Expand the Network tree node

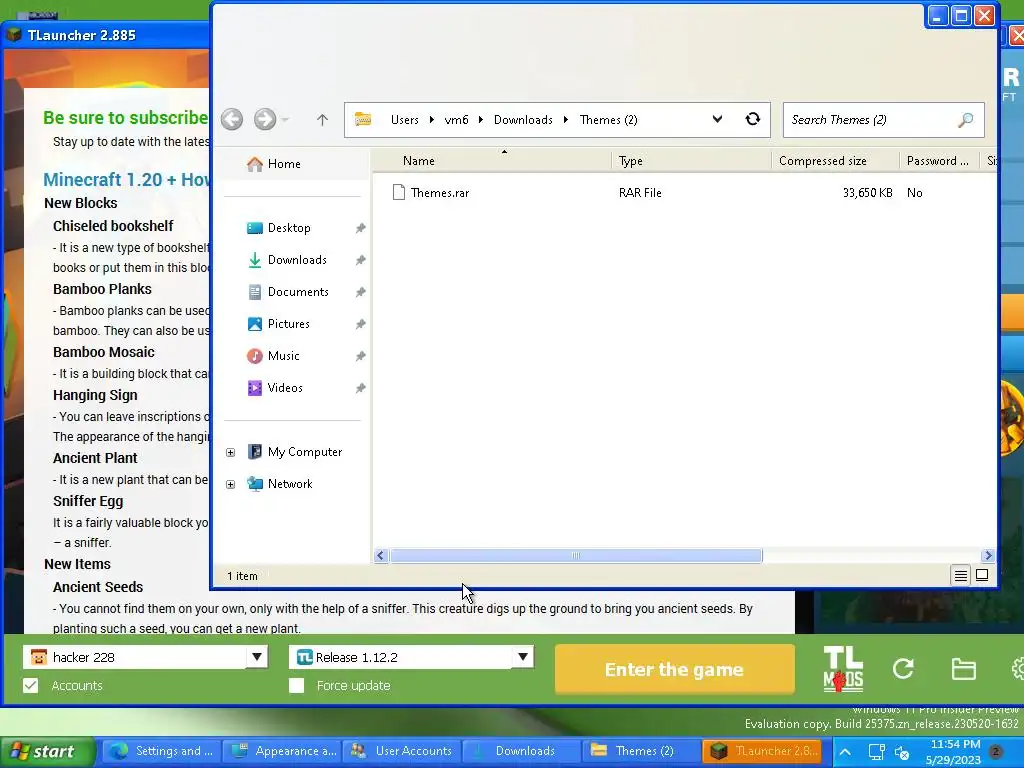pos(231,485)
